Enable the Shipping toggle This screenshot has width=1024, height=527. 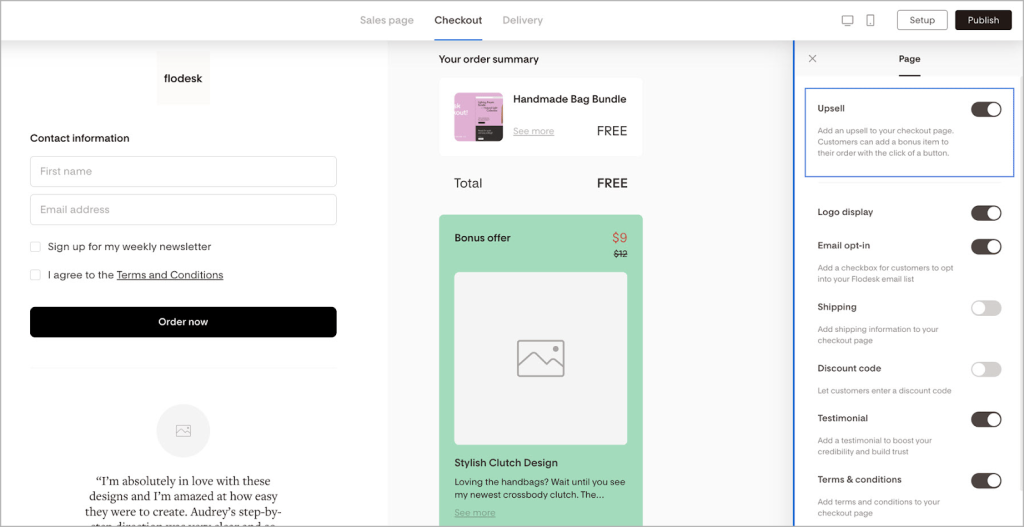point(985,308)
